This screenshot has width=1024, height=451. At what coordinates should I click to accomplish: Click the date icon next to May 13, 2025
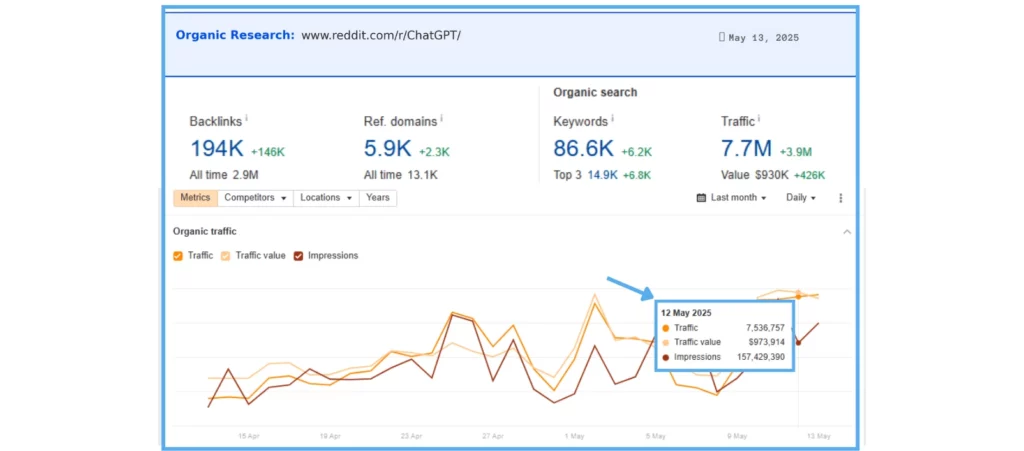coord(722,38)
